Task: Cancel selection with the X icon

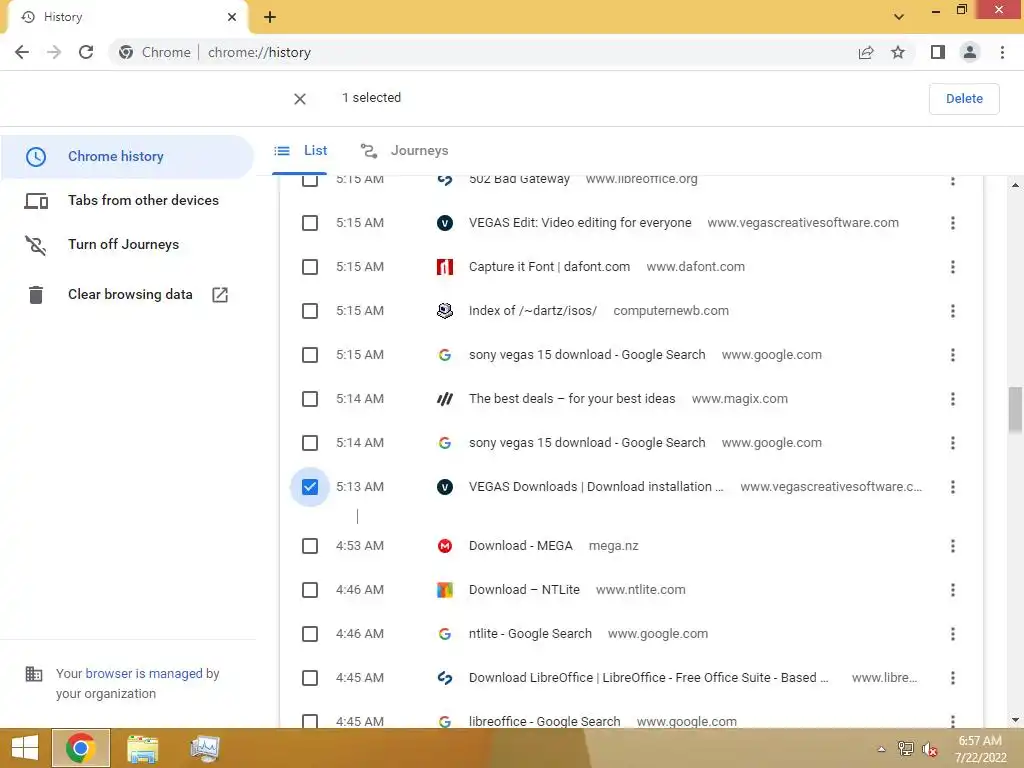Action: pos(300,99)
